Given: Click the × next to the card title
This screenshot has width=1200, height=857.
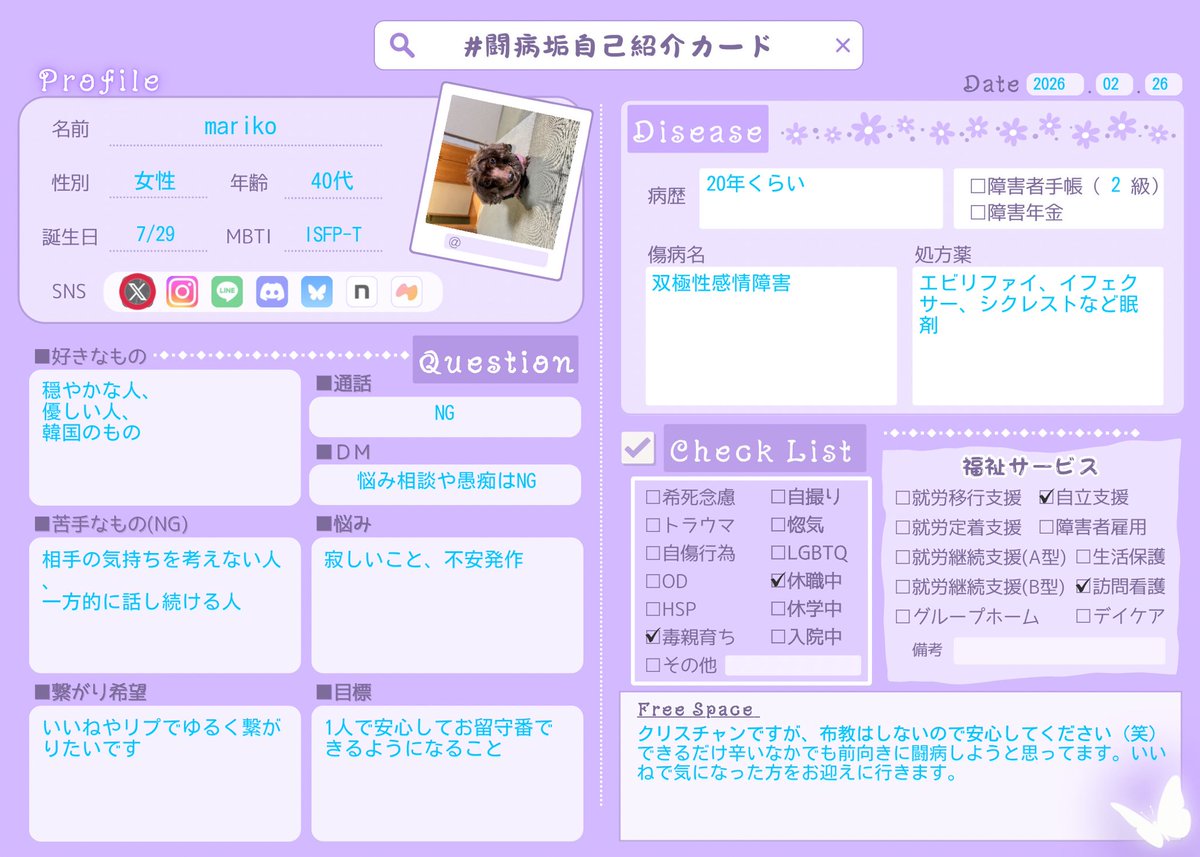Looking at the screenshot, I should 843,45.
